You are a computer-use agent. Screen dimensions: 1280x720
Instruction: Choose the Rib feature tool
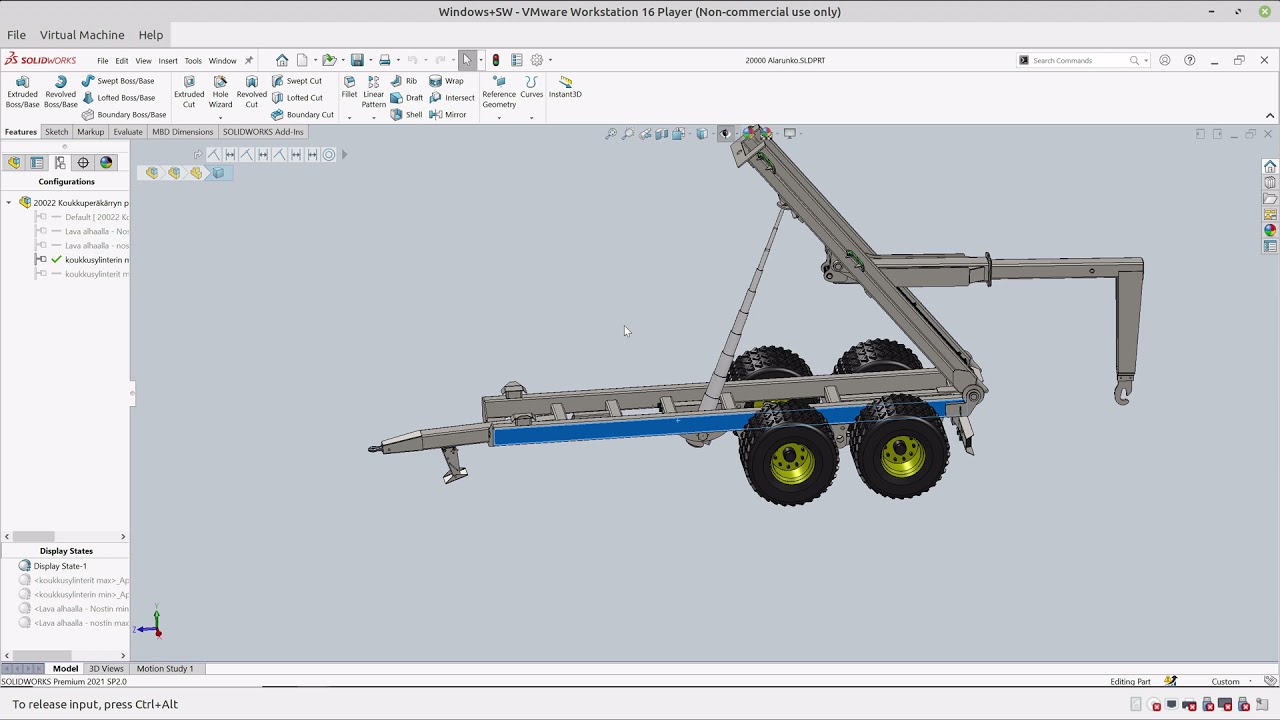[404, 81]
